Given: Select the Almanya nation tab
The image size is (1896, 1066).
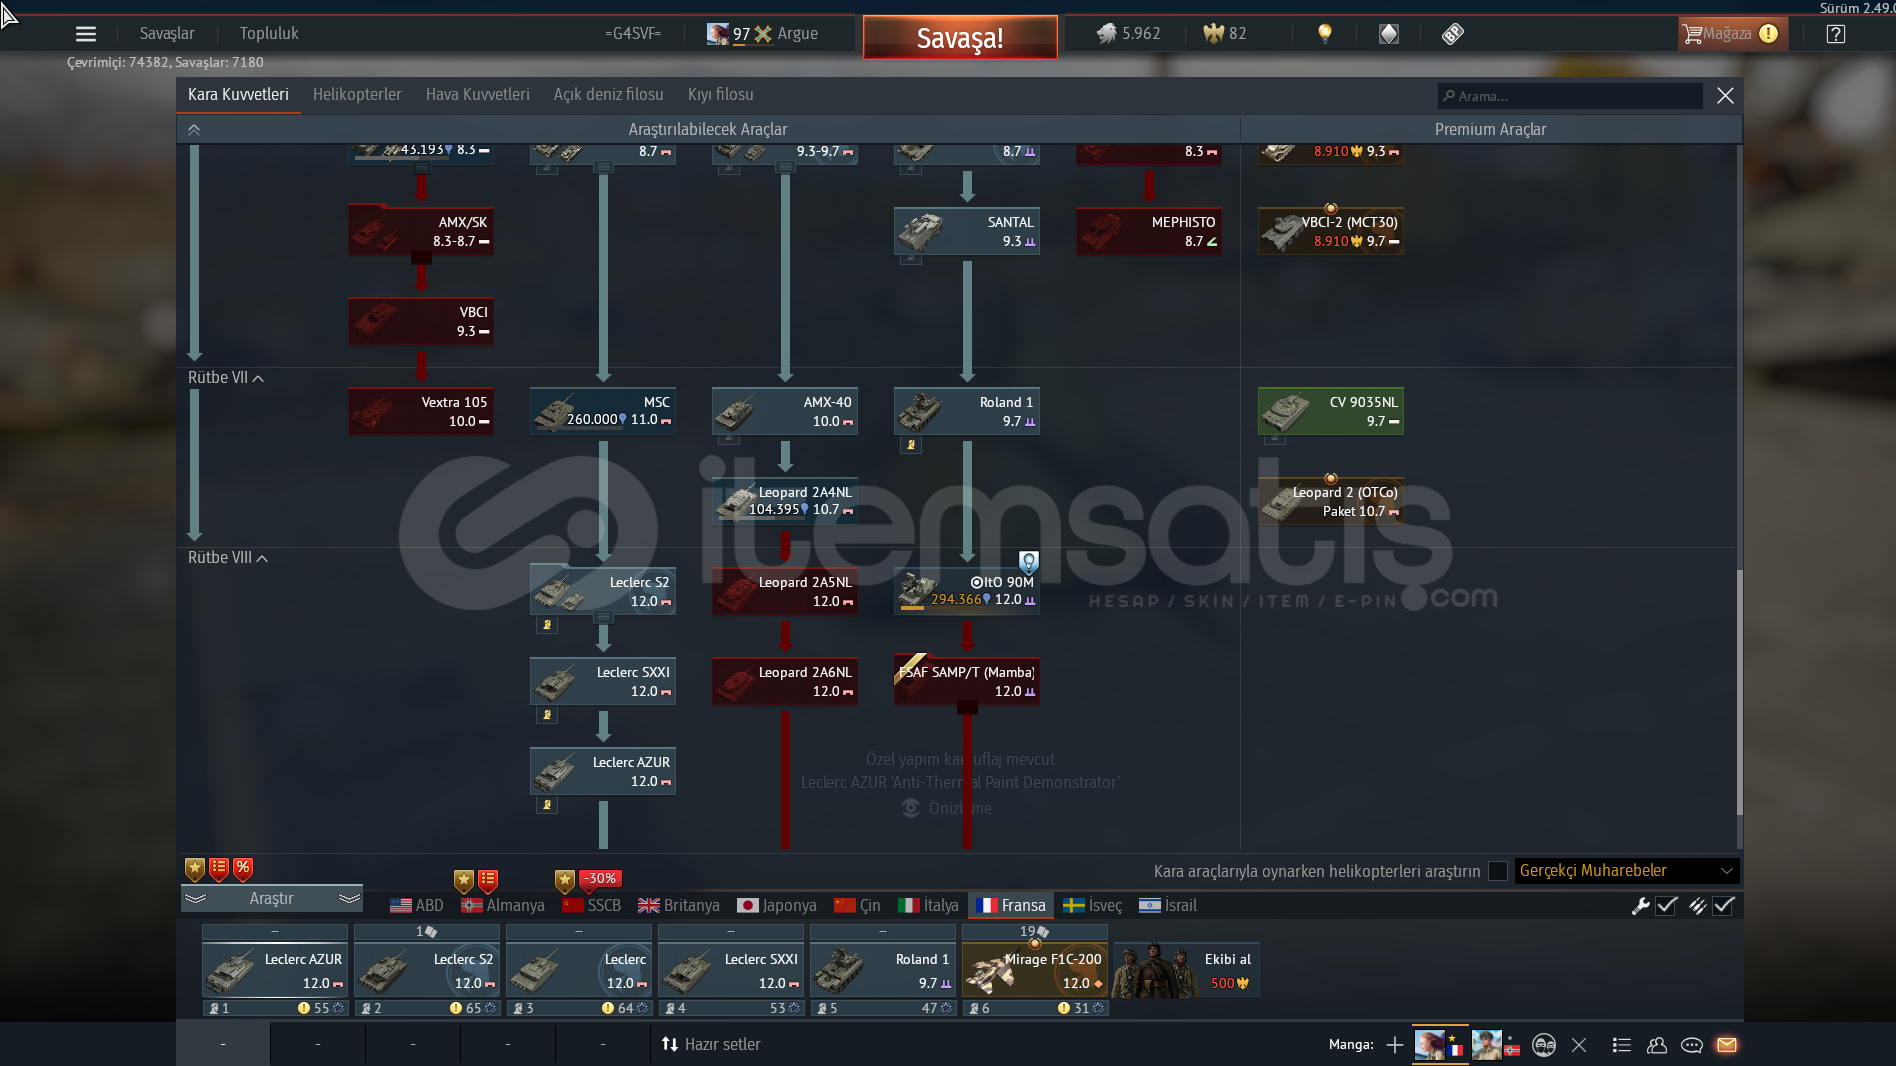Looking at the screenshot, I should 503,906.
